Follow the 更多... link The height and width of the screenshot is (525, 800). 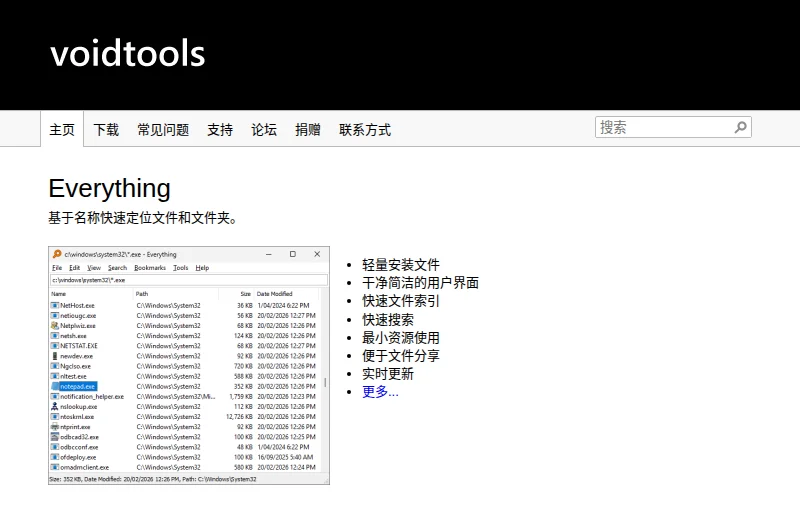(x=380, y=392)
